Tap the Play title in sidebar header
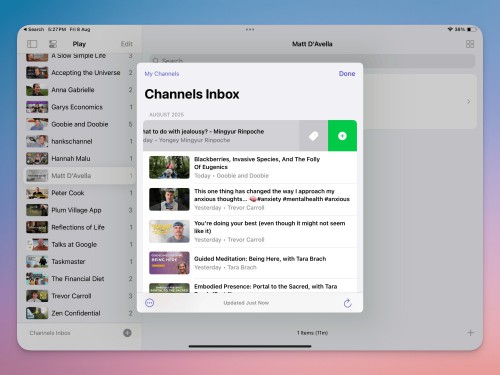This screenshot has width=500, height=375. coord(79,44)
